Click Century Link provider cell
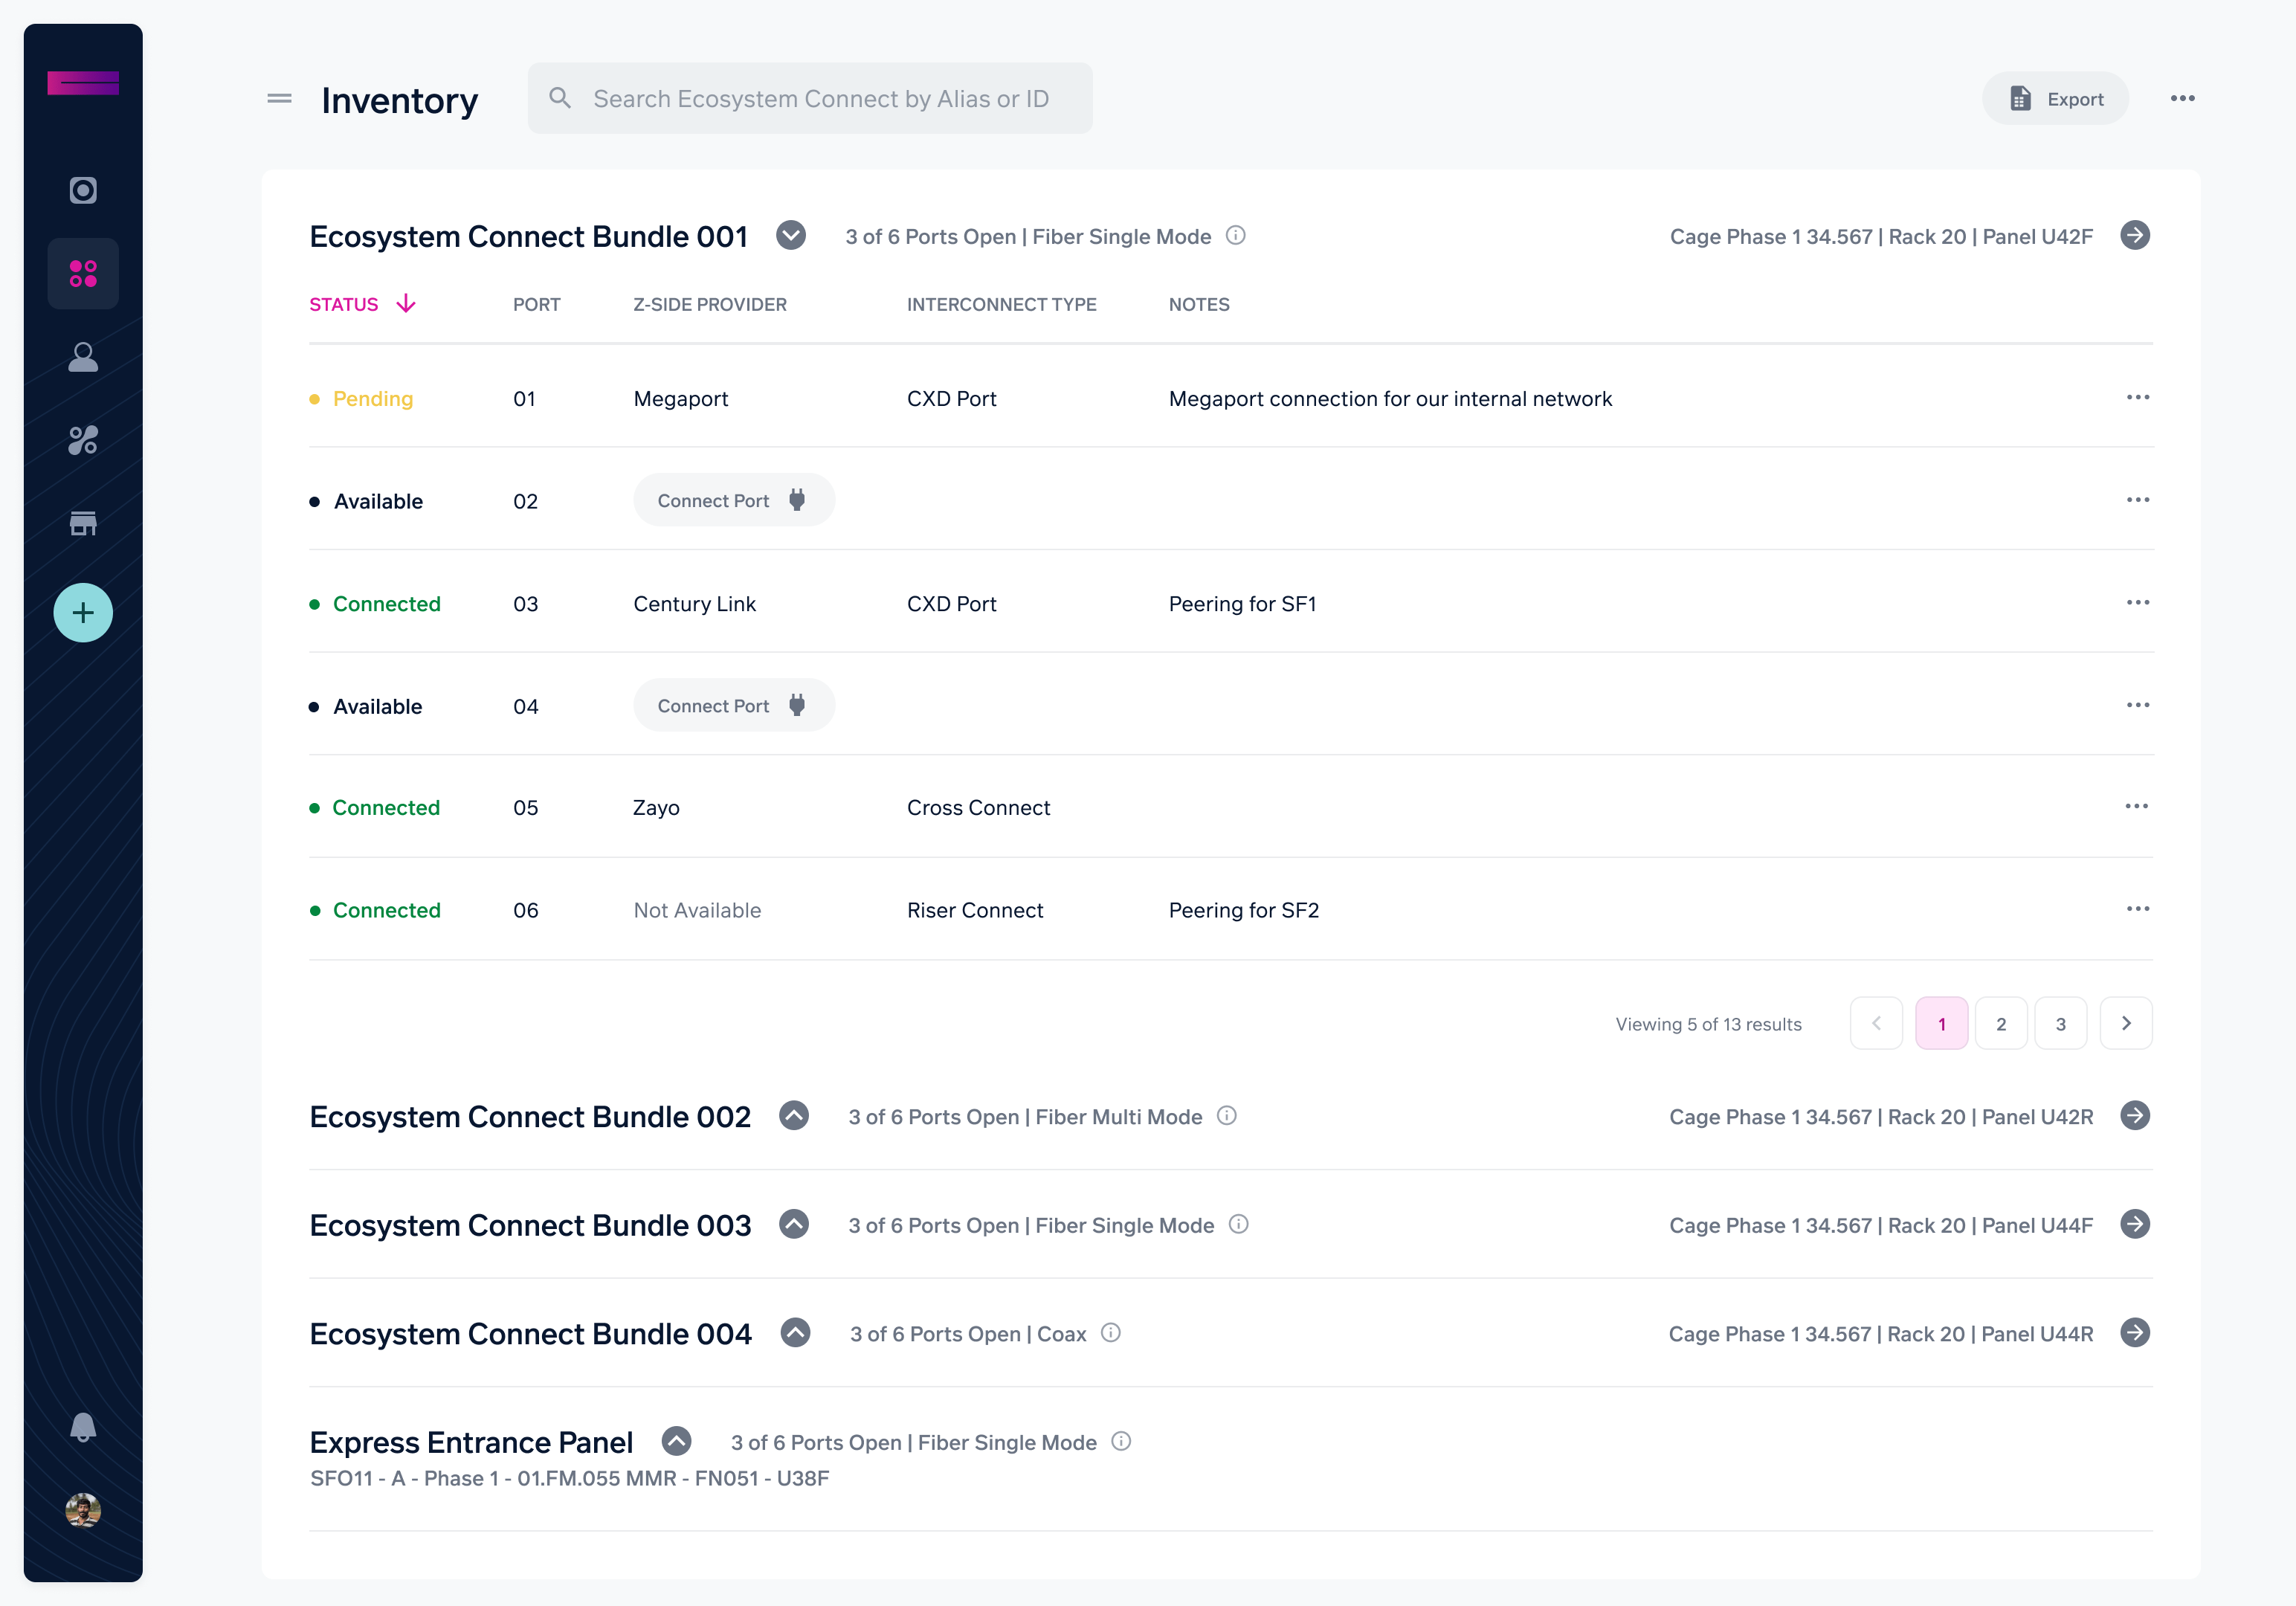Image resolution: width=2296 pixels, height=1606 pixels. pos(695,604)
